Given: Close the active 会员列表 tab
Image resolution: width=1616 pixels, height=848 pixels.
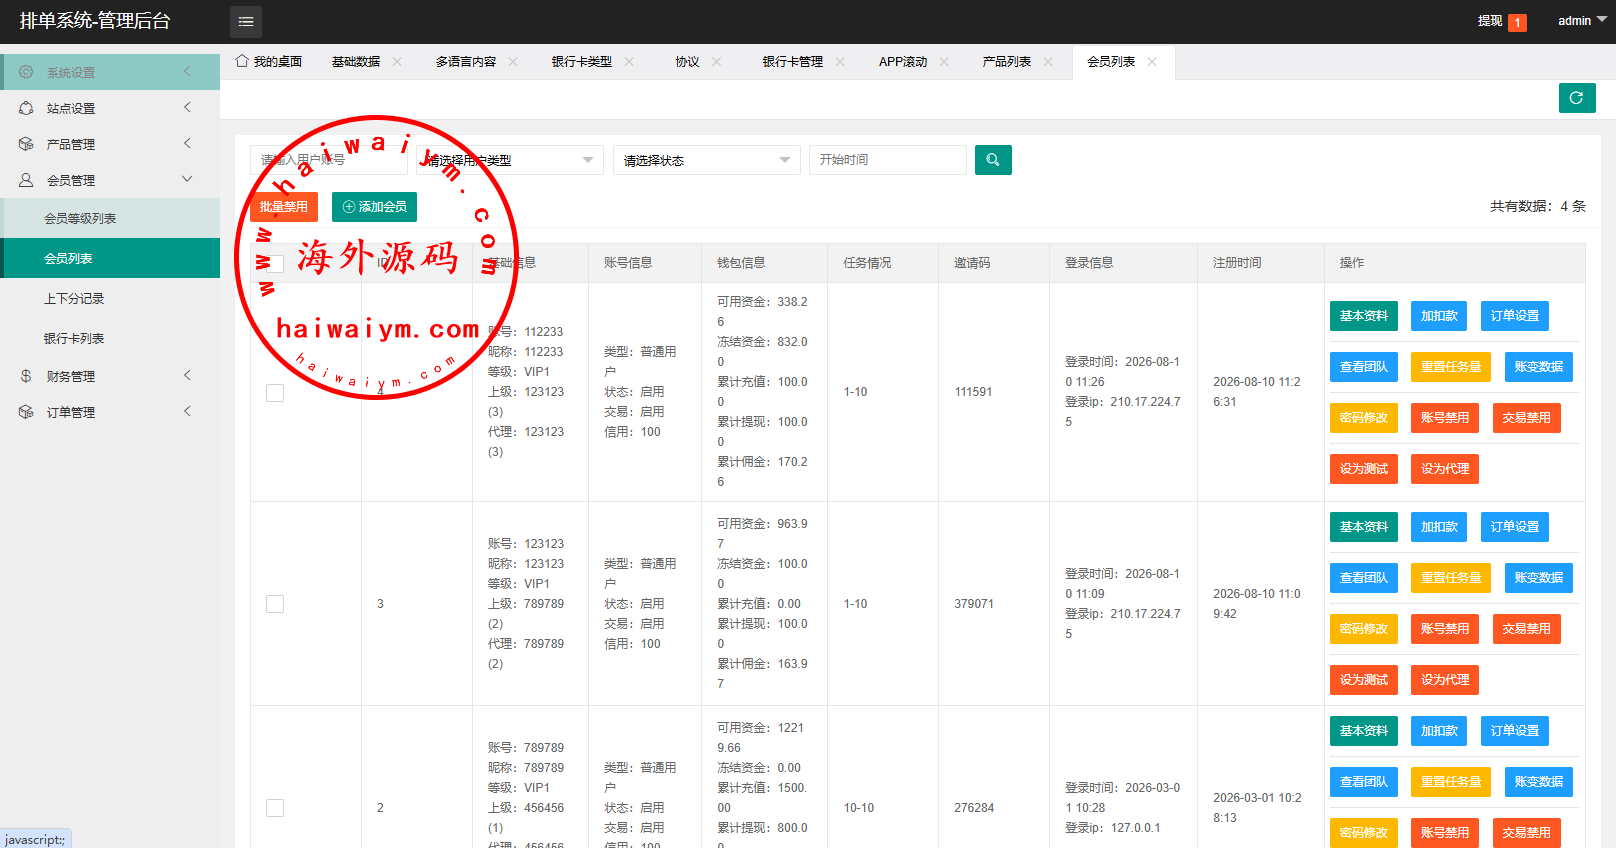Looking at the screenshot, I should coord(1152,62).
